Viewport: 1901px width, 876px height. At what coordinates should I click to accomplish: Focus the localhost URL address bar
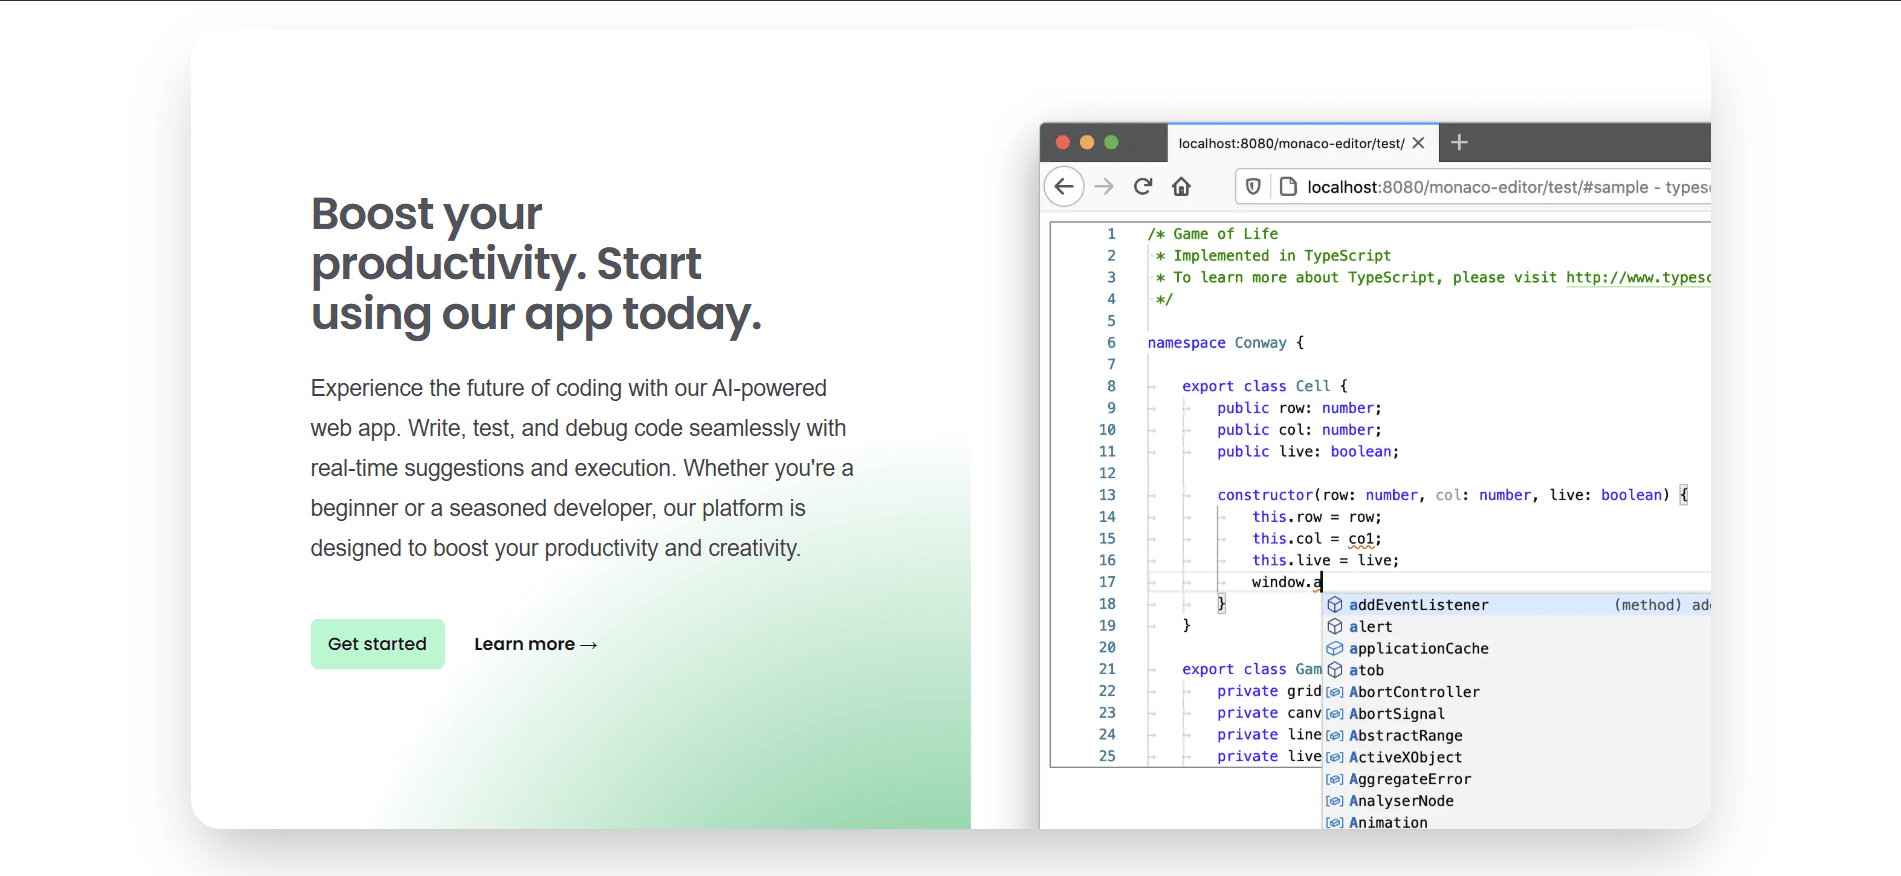click(x=1500, y=187)
